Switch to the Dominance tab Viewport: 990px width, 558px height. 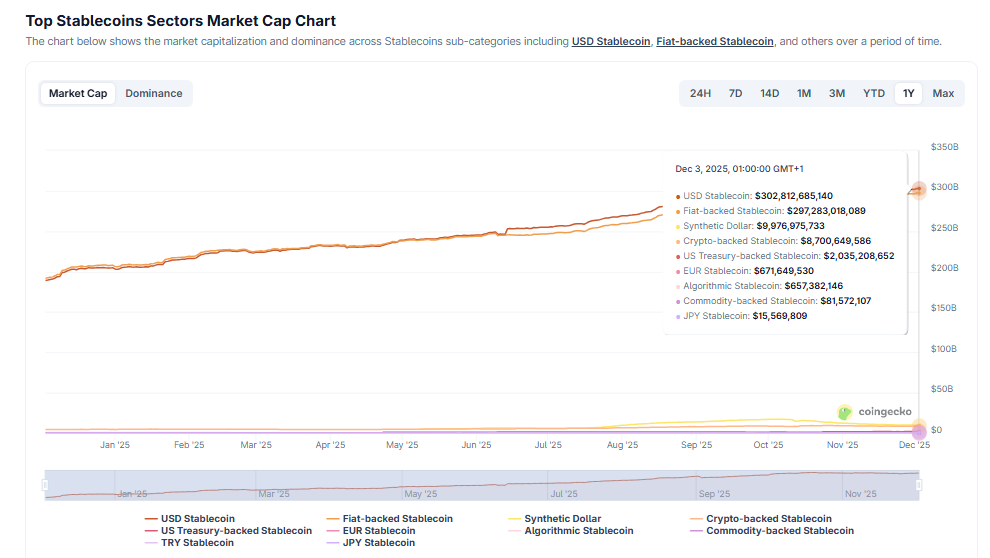[154, 93]
